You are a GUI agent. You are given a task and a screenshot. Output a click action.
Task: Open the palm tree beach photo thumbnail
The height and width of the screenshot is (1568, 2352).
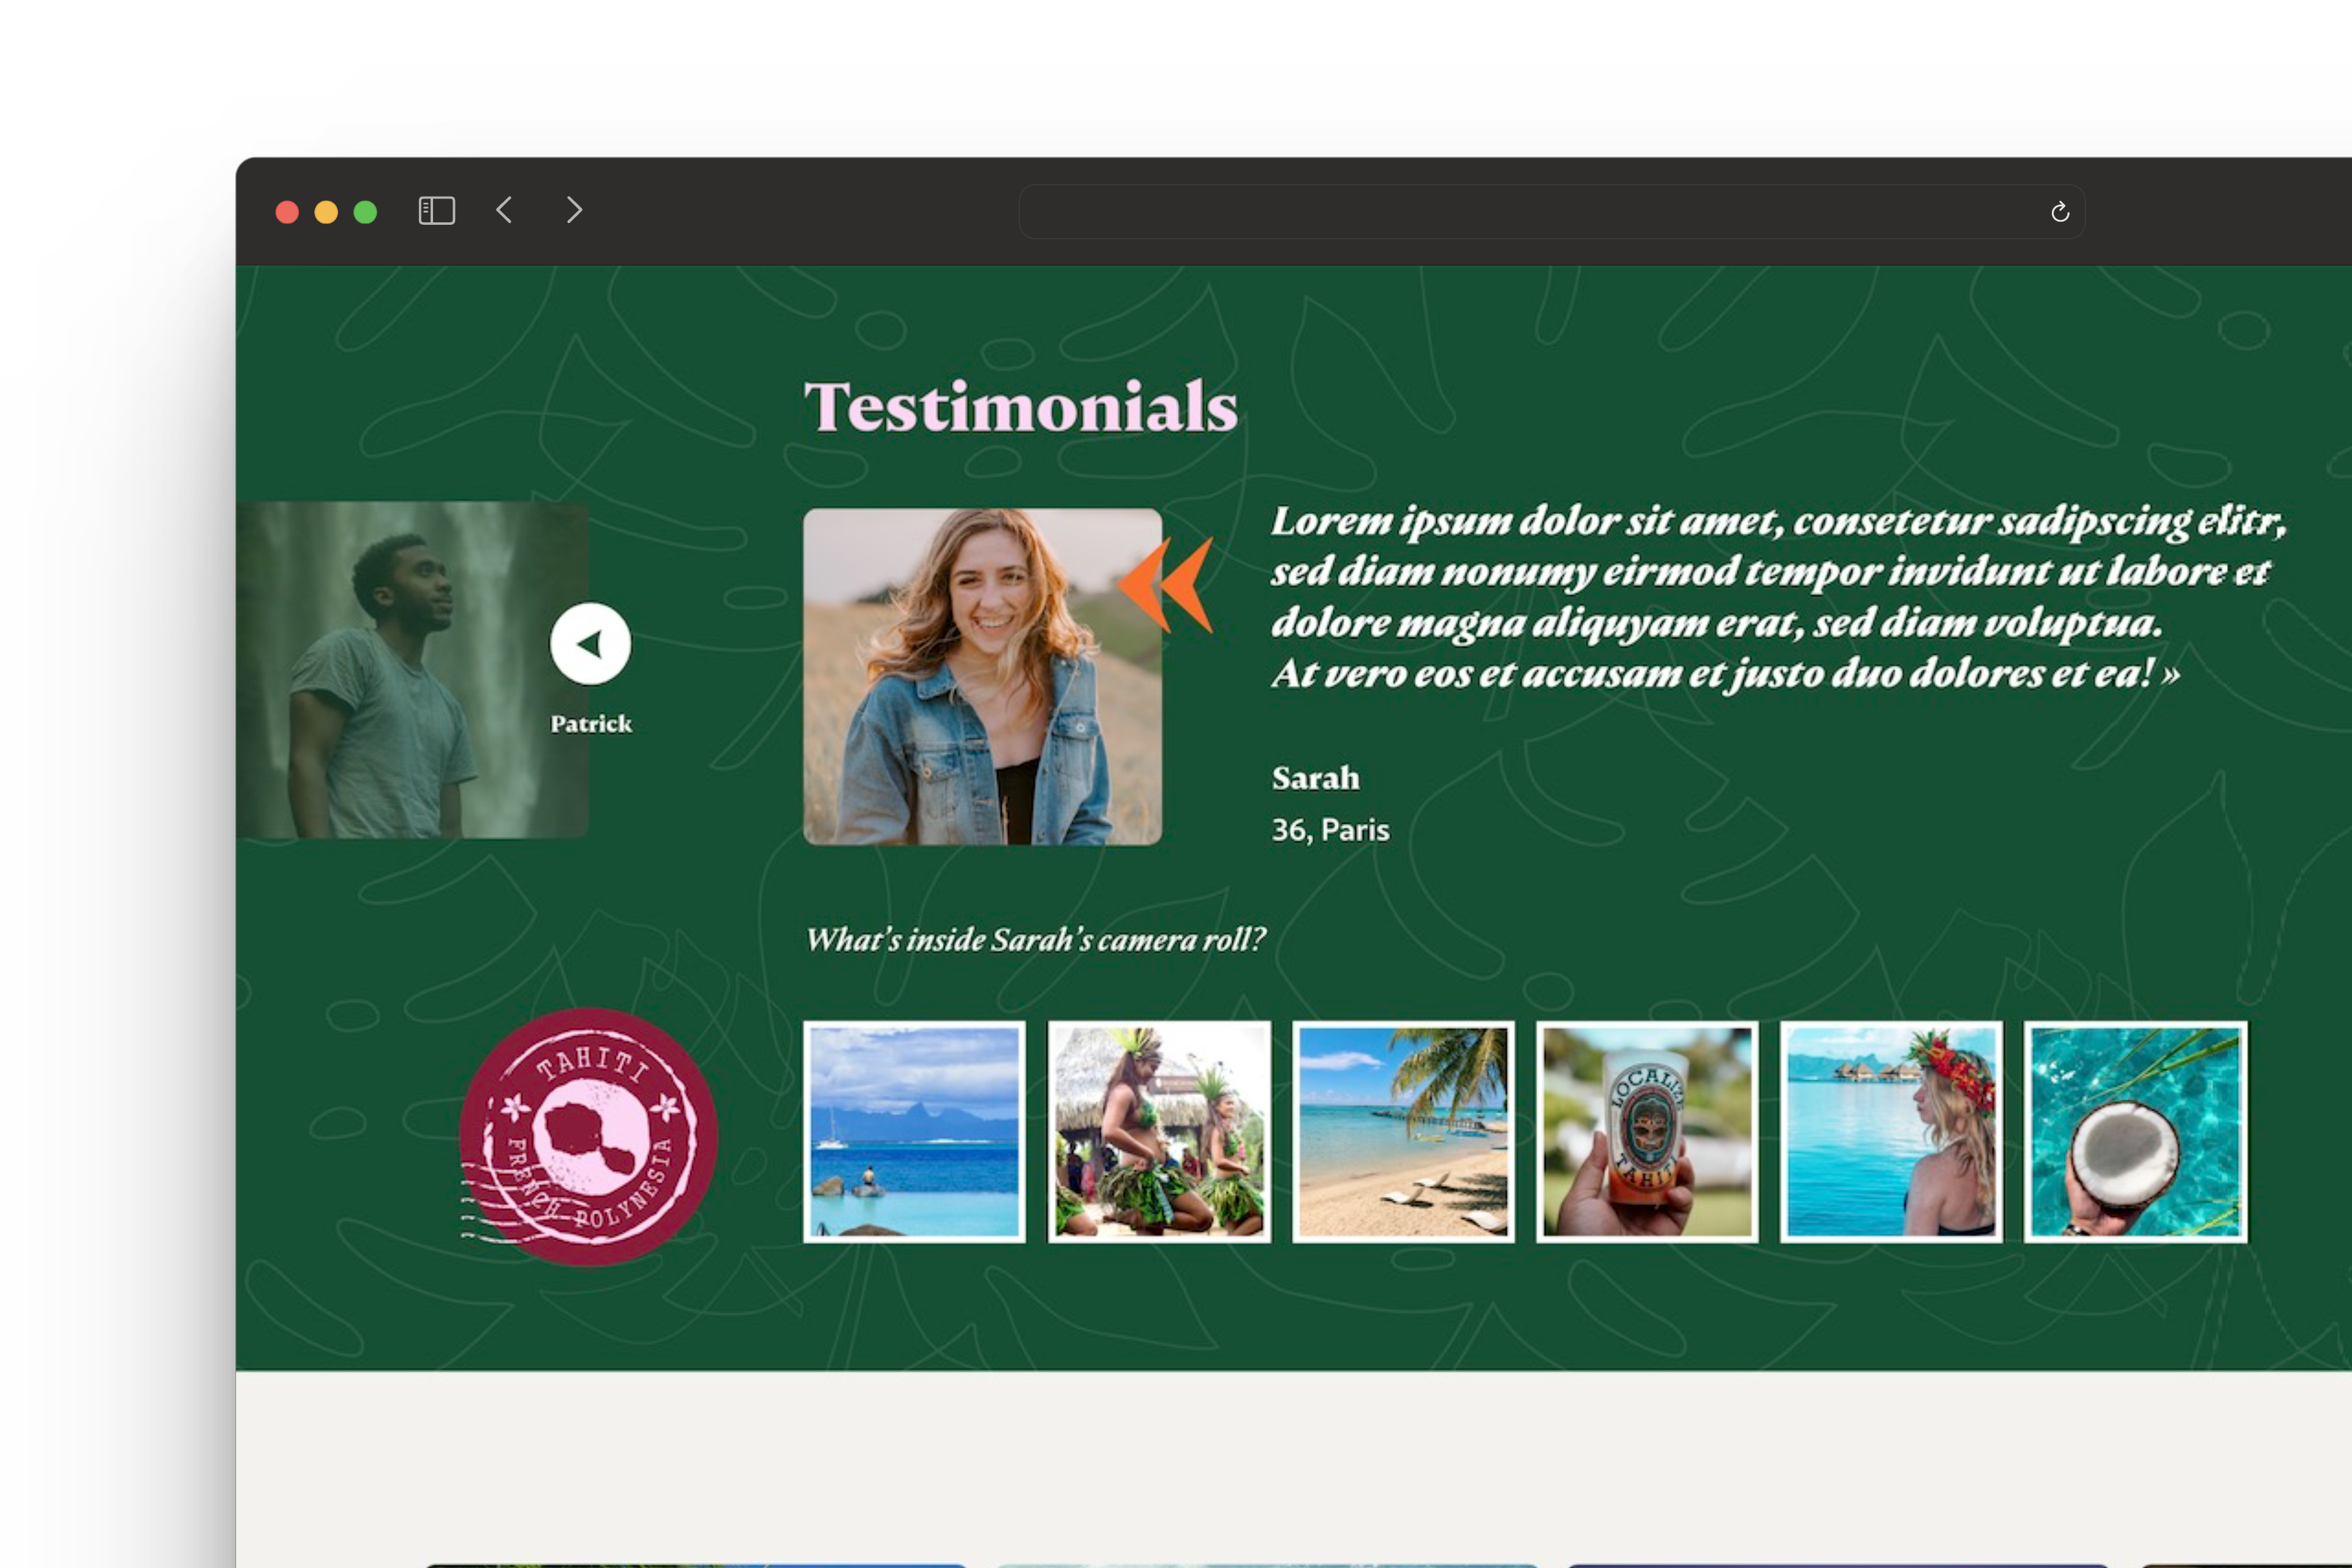(x=1403, y=1132)
